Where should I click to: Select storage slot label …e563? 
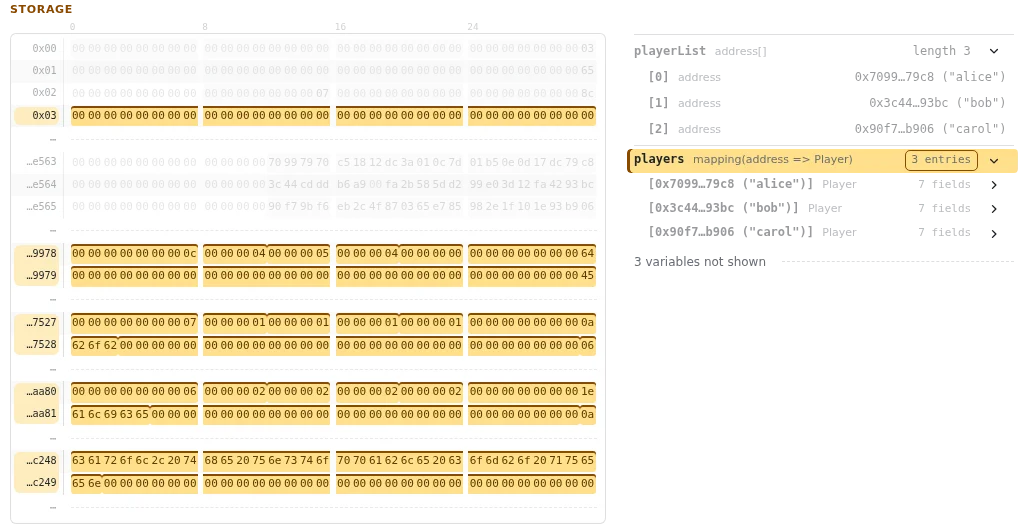point(41,161)
